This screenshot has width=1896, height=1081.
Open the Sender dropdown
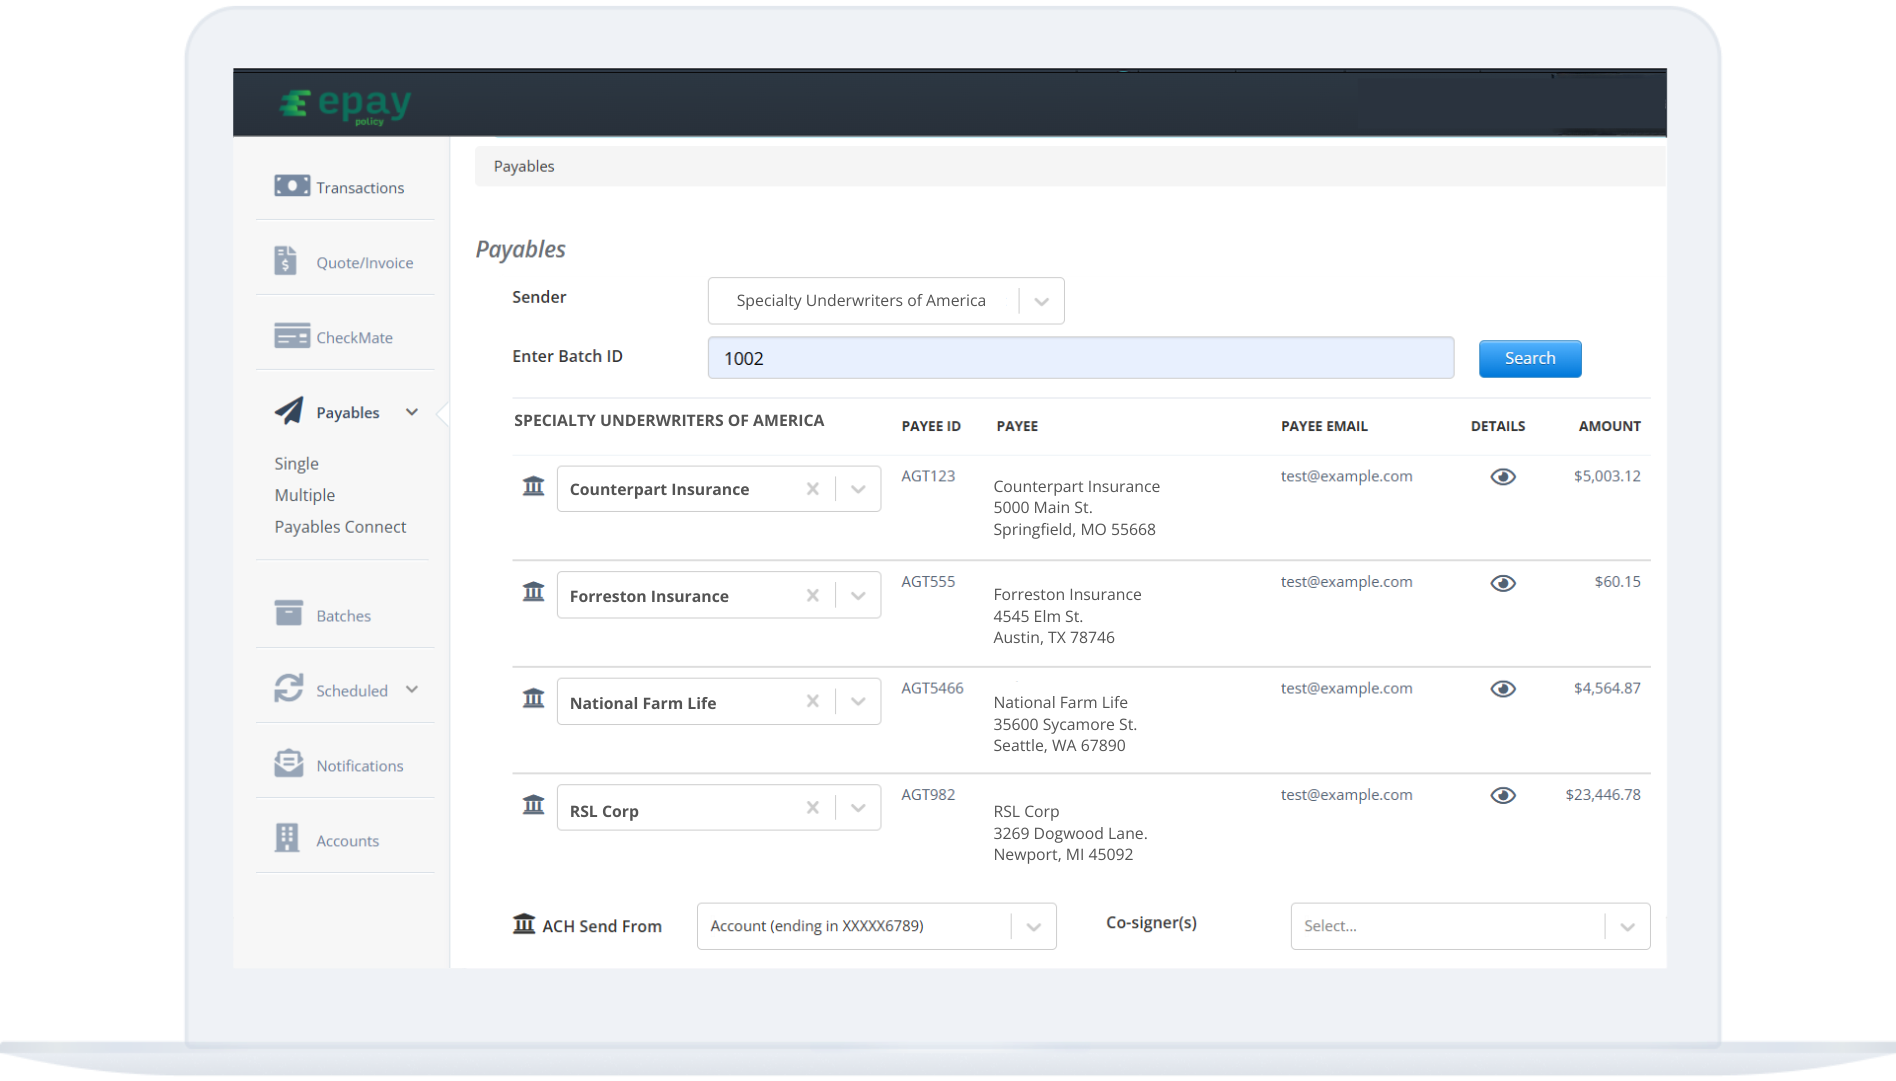[x=1041, y=301]
